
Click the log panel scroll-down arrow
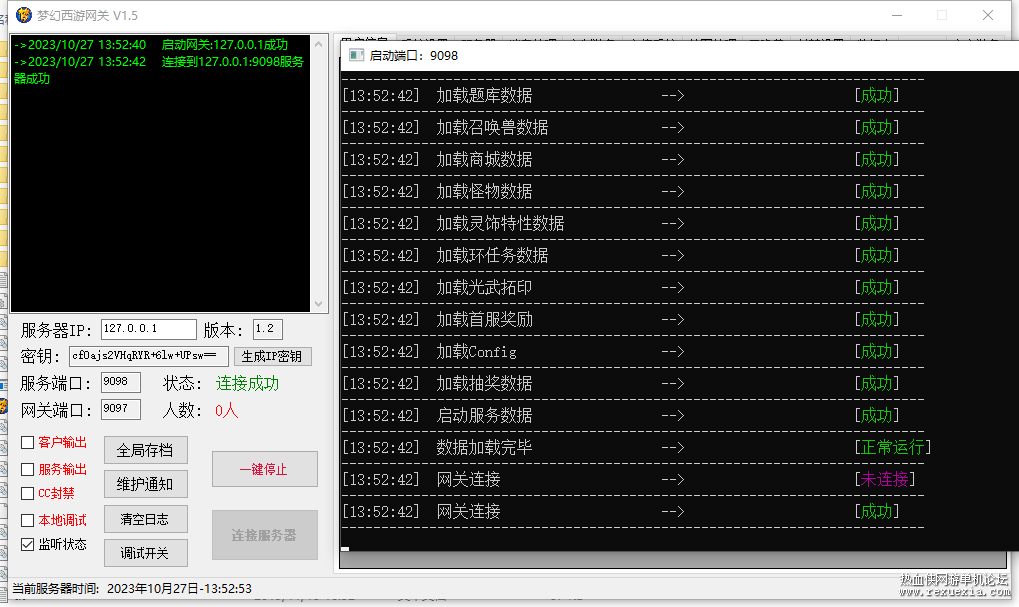coord(318,304)
